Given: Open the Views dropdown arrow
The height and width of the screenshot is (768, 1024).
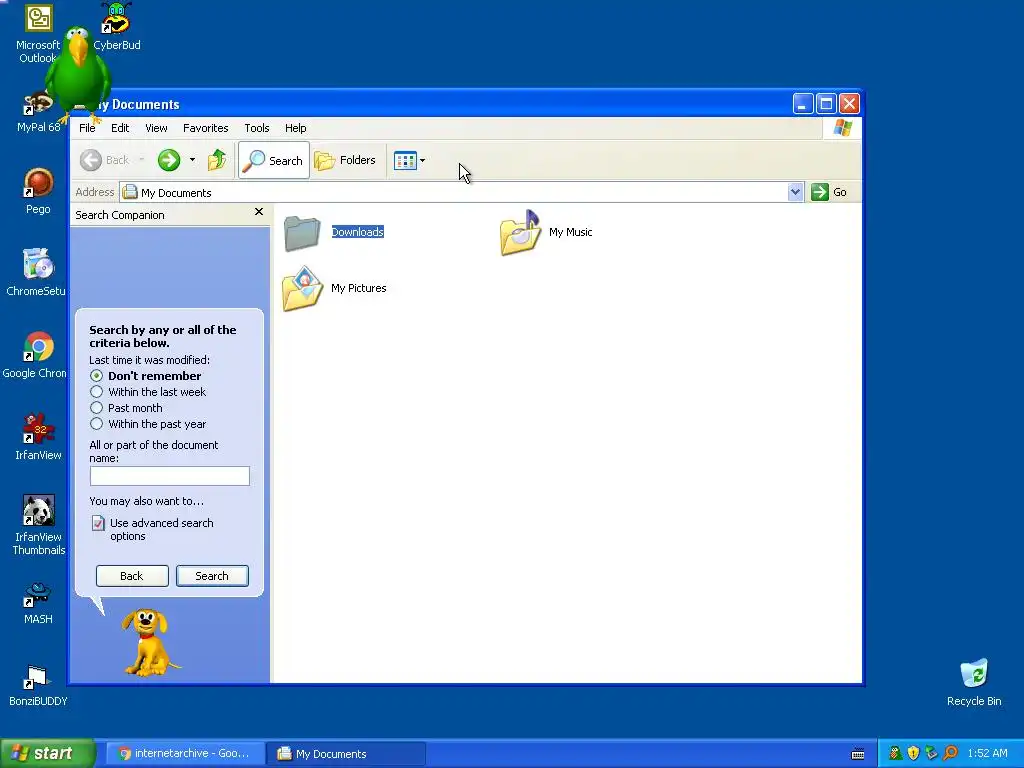Looking at the screenshot, I should tap(423, 160).
